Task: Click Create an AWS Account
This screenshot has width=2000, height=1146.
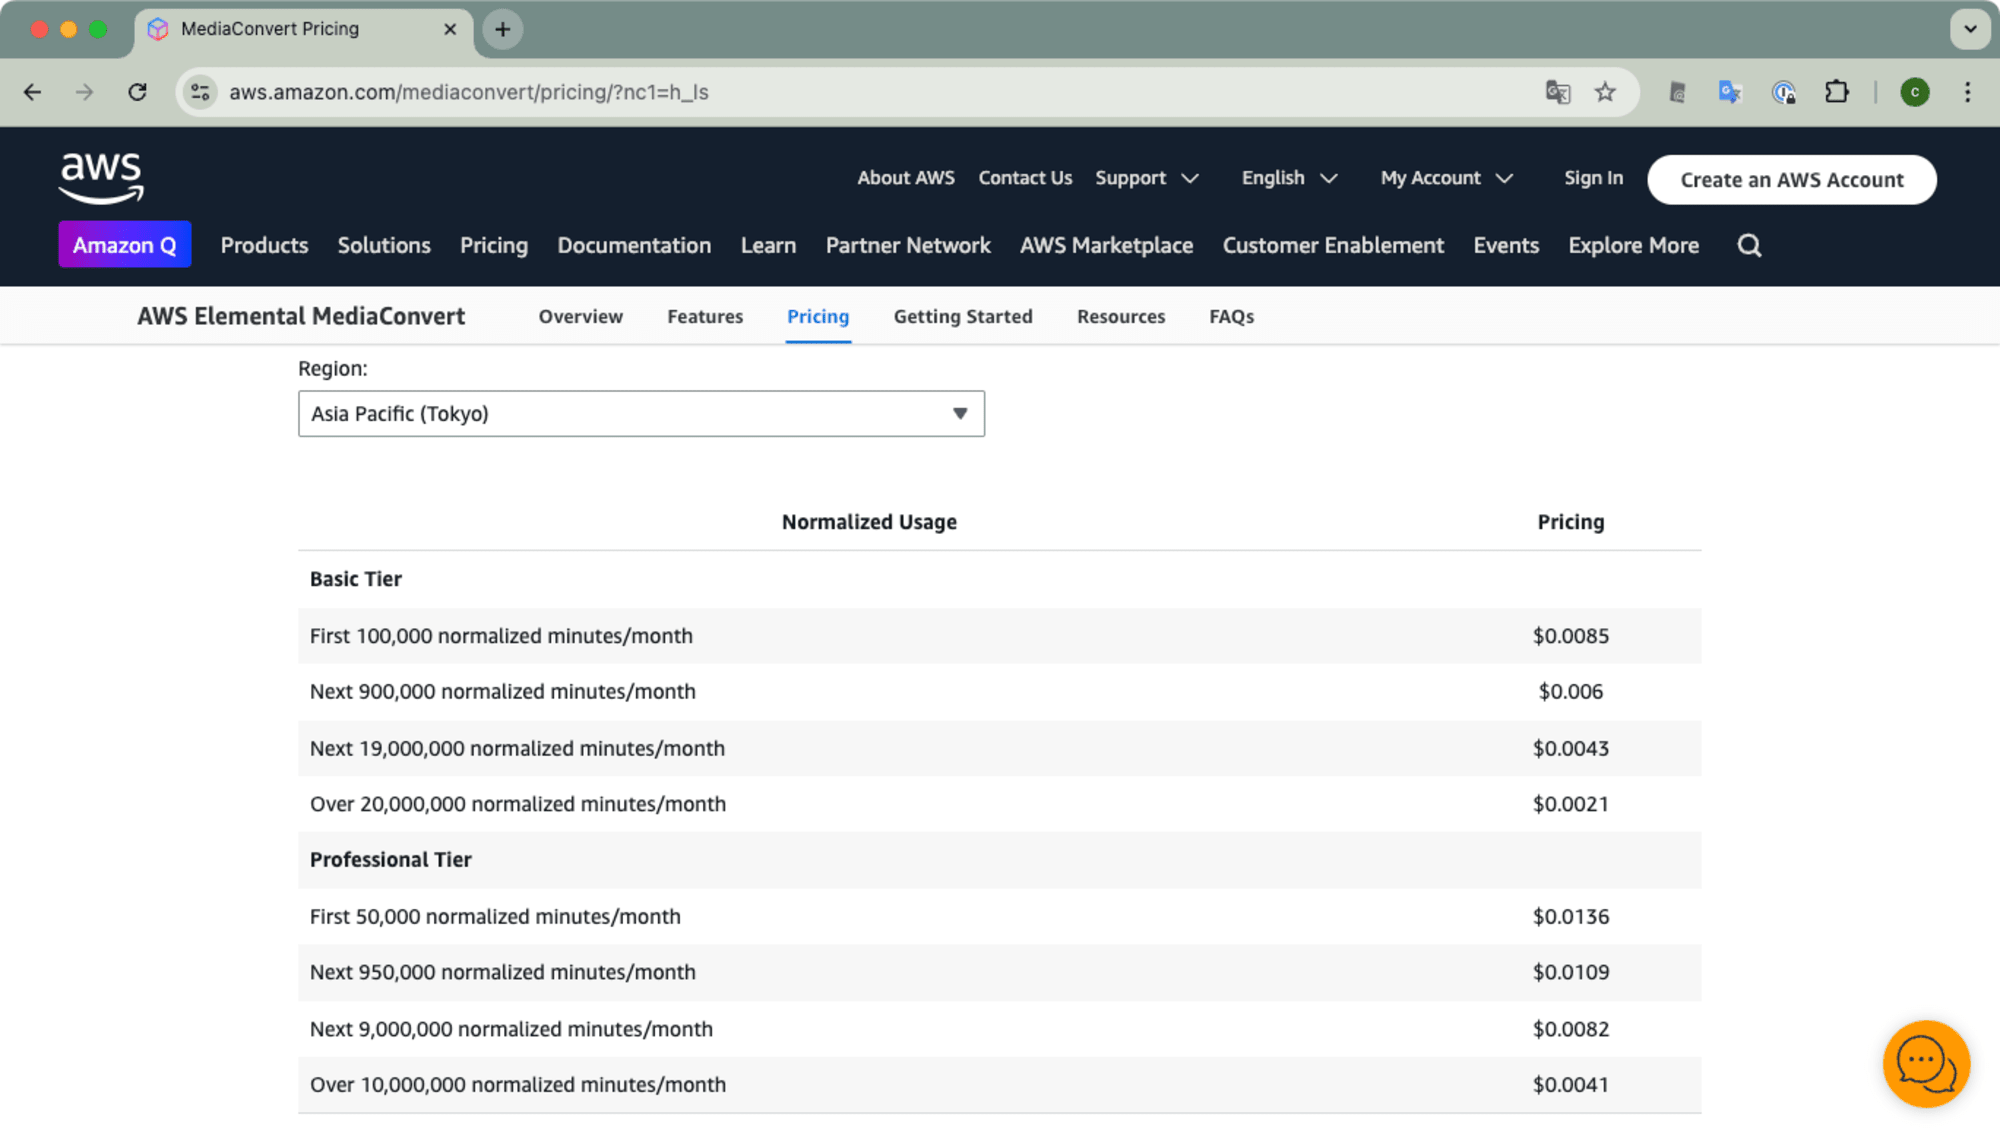Action: 1792,180
